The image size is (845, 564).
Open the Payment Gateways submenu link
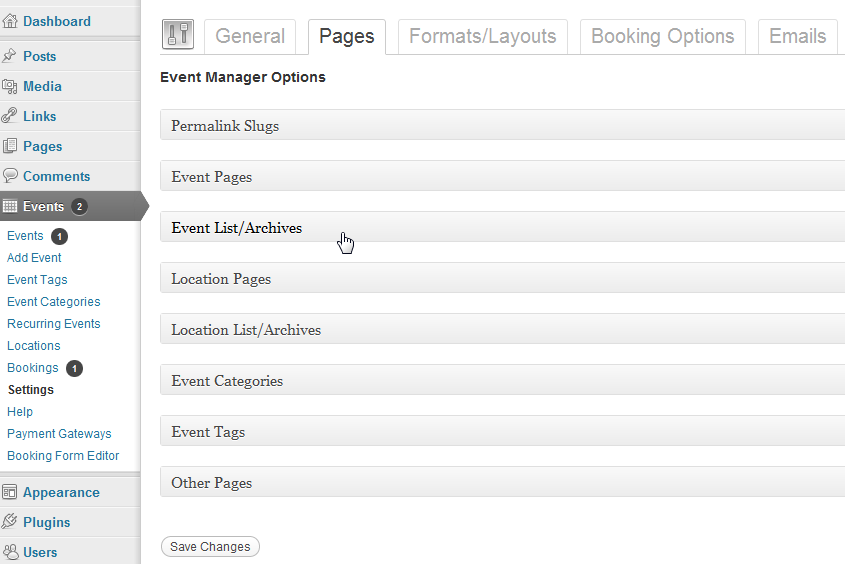point(59,434)
